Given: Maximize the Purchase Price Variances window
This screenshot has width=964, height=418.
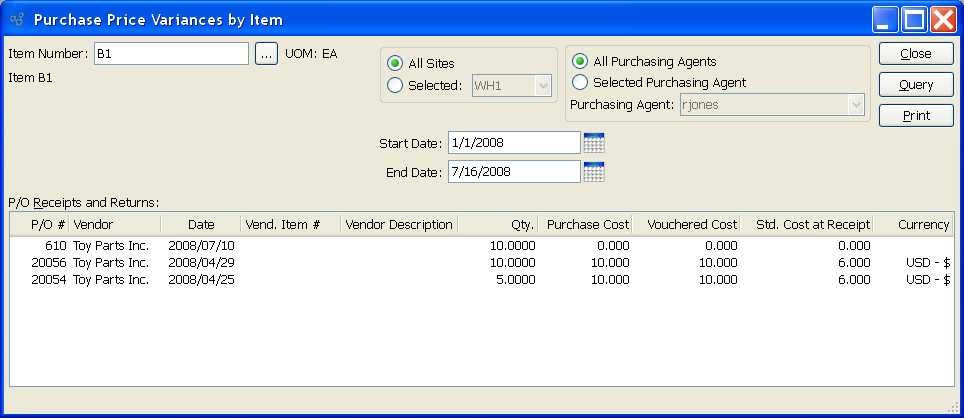Looking at the screenshot, I should 914,19.
